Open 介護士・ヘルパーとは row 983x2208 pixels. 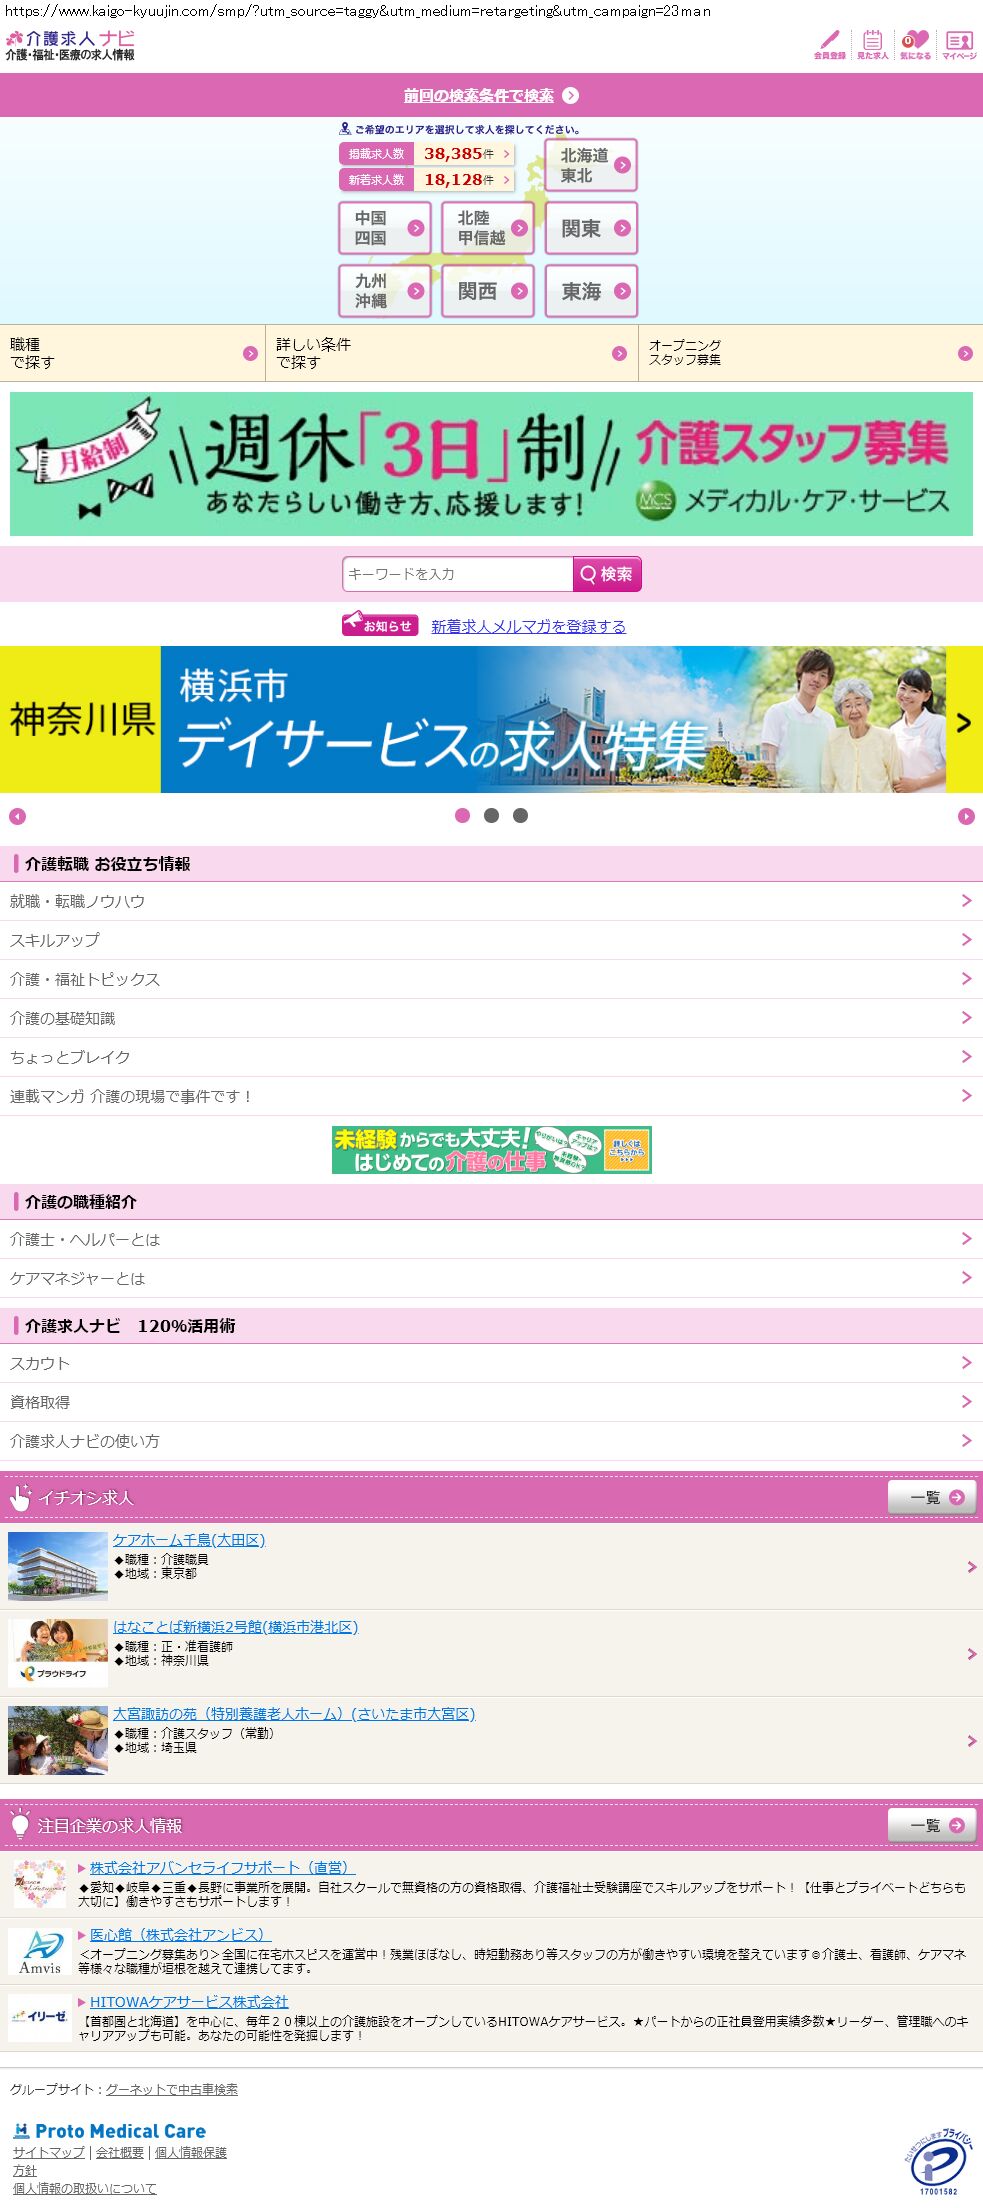pyautogui.click(x=491, y=1239)
